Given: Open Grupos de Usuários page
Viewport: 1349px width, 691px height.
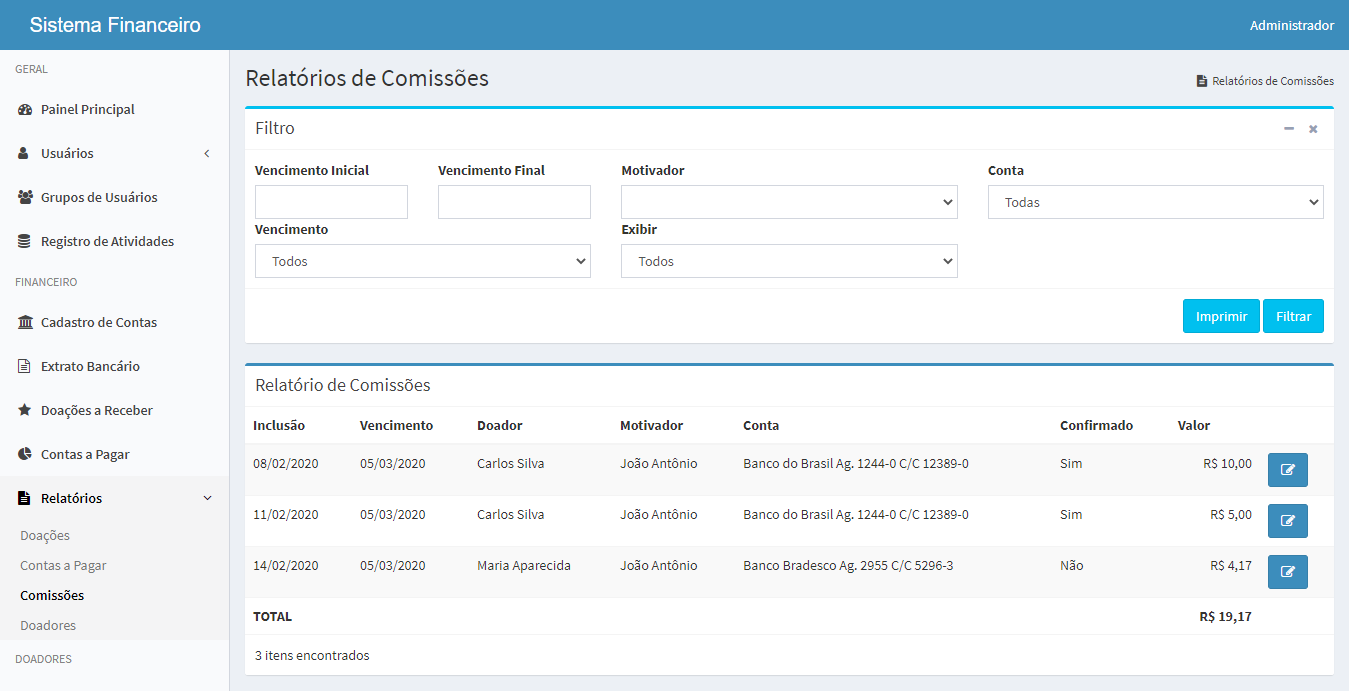Looking at the screenshot, I should tap(98, 198).
